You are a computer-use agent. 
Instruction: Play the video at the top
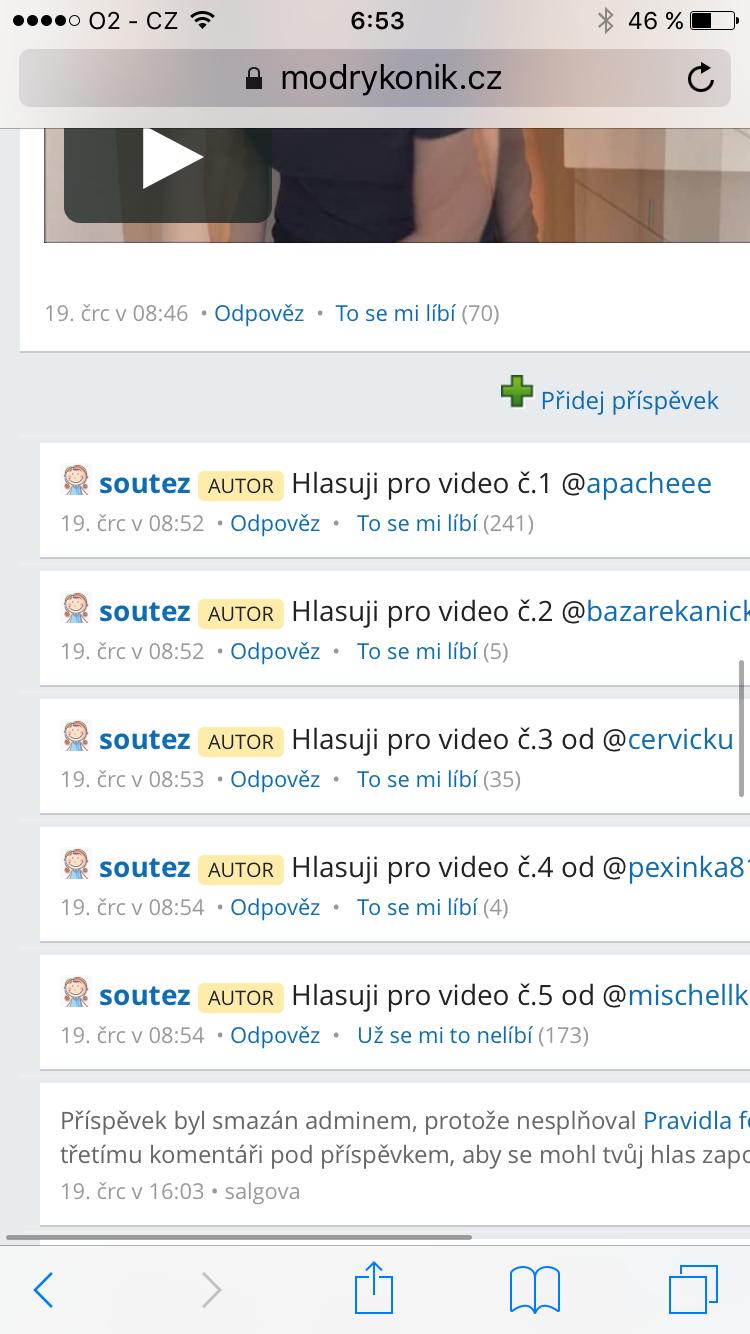click(x=170, y=158)
